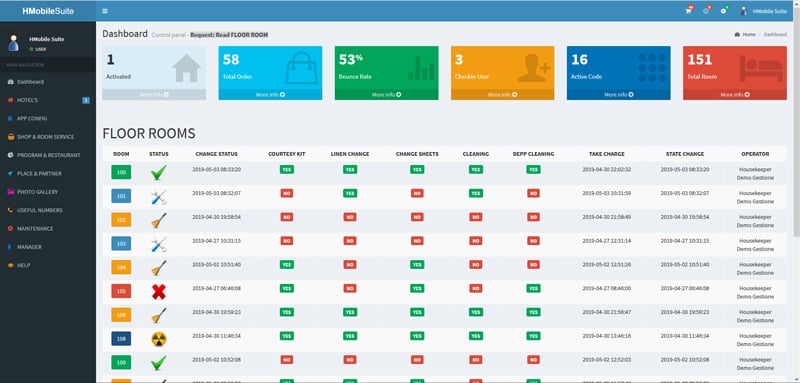Screen dimensions: 800x383
Task: Open HOTEL'S menu in the sidebar
Action: [x=47, y=100]
